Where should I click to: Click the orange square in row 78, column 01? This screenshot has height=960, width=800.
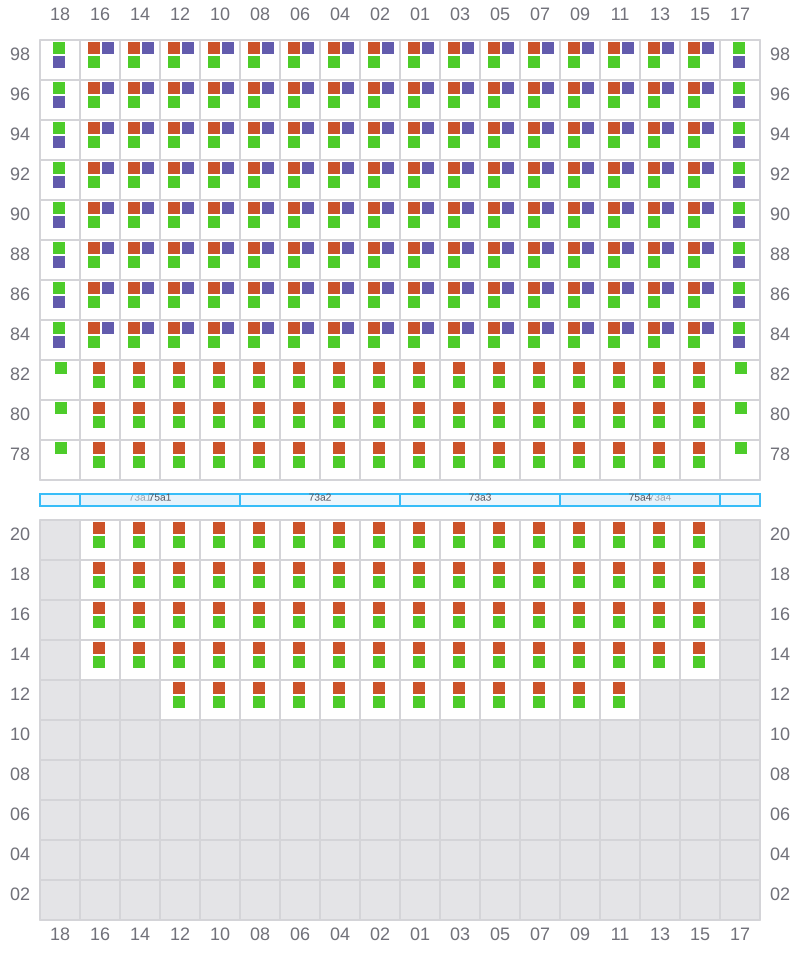click(x=419, y=448)
